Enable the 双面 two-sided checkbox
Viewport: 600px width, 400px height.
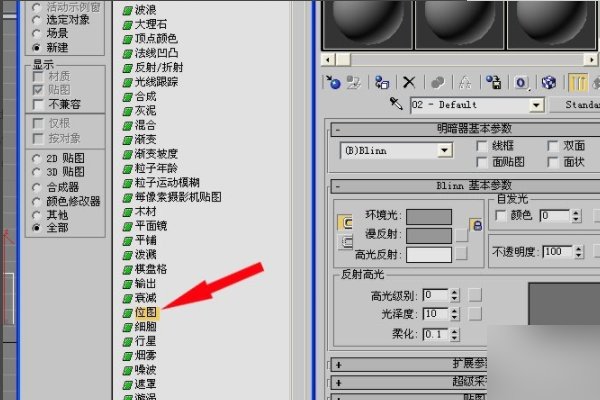click(x=553, y=146)
